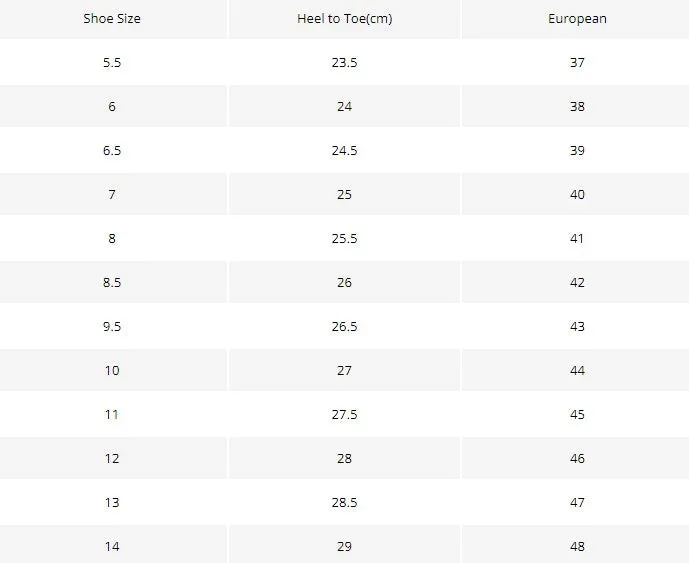Click the 24.5 cm measurement cell
This screenshot has width=689, height=563.
(x=344, y=150)
